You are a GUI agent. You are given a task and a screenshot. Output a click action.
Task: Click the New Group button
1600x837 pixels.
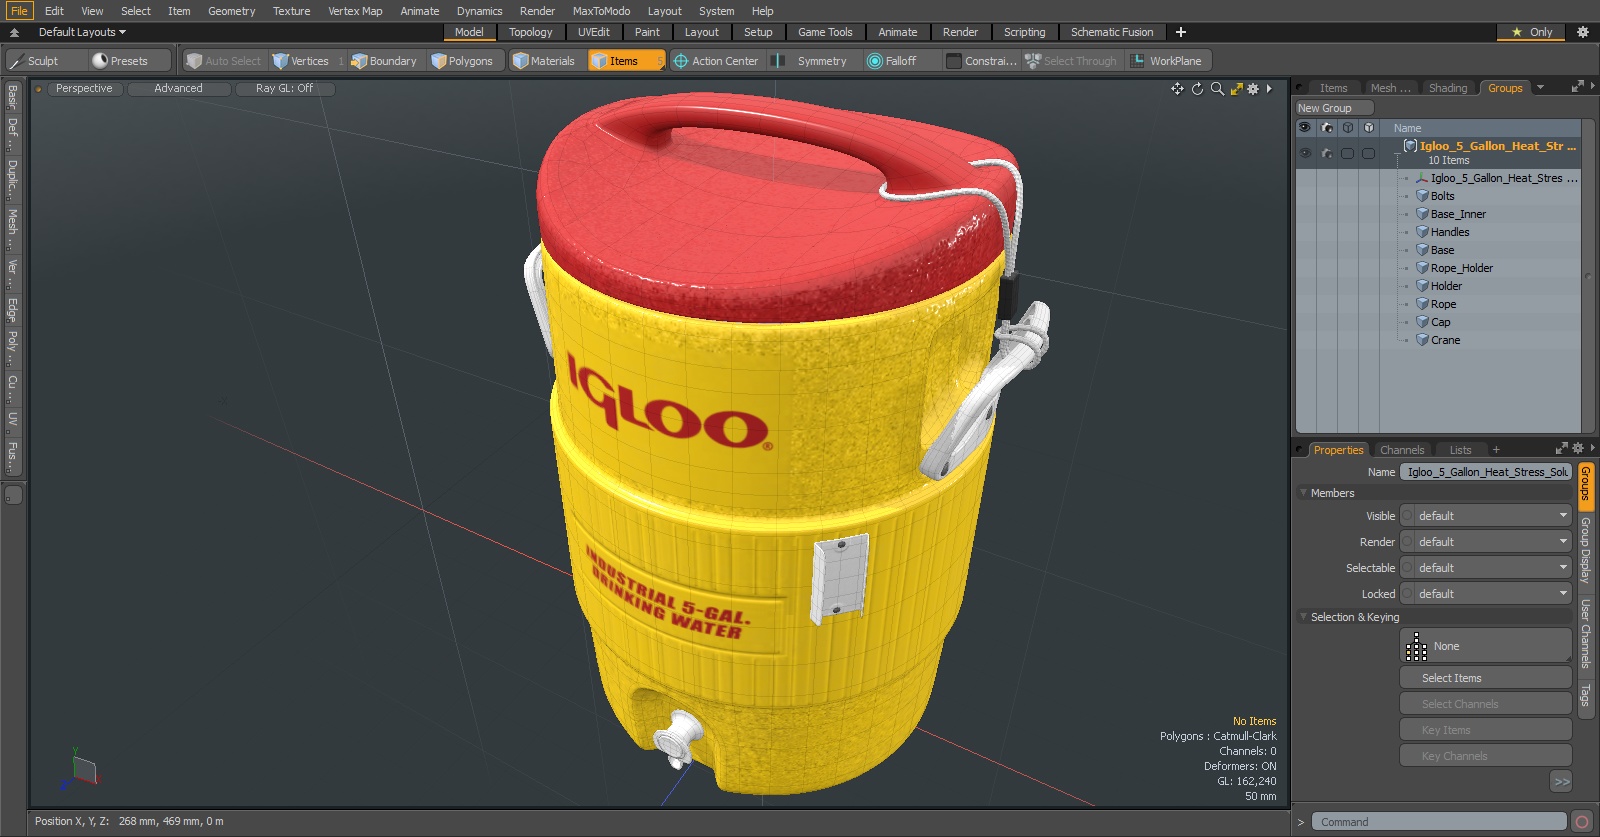click(x=1334, y=108)
